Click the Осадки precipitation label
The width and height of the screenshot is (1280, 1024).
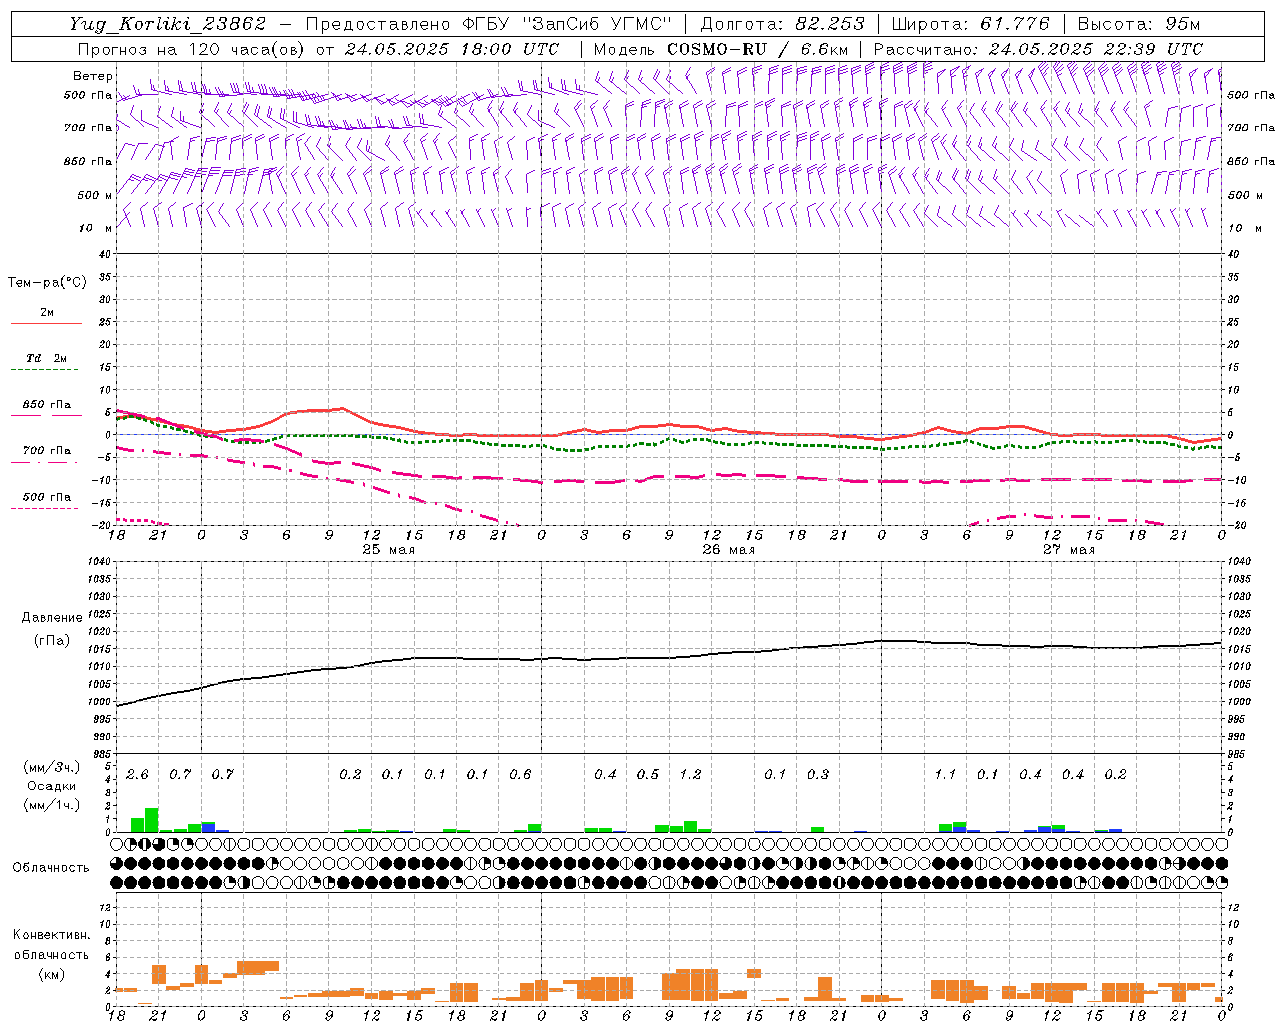pyautogui.click(x=52, y=786)
